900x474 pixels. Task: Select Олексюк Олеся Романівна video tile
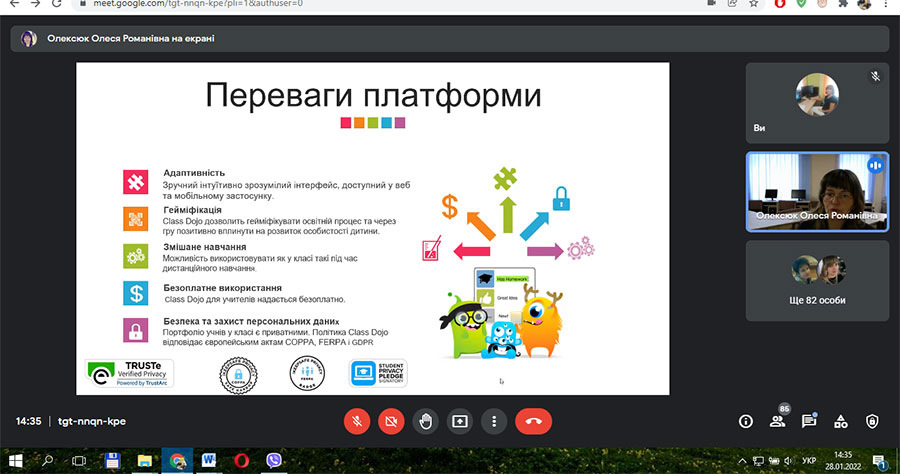[817, 192]
